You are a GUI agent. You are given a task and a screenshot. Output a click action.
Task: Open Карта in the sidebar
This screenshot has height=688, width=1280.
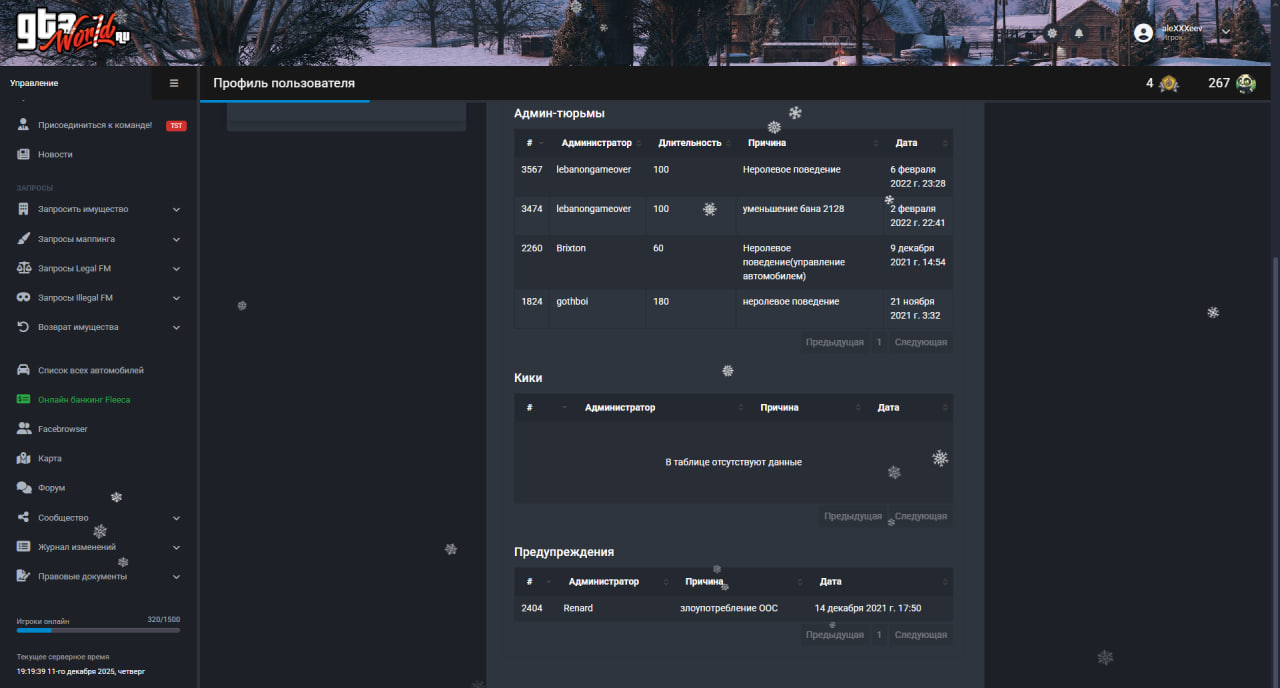point(50,458)
